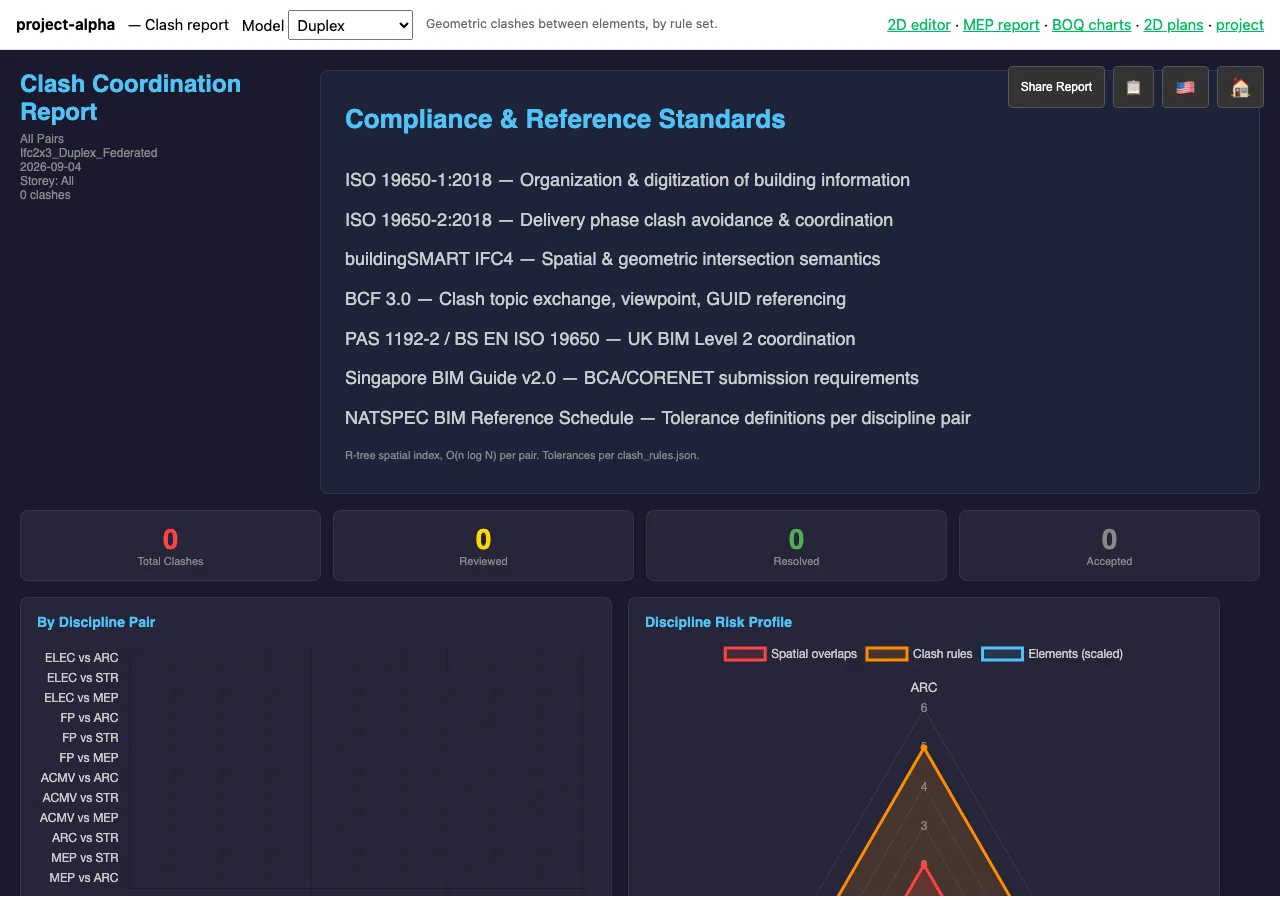This screenshot has width=1280, height=900.
Task: Click the R-tree spatial index footnote
Action: coord(522,455)
